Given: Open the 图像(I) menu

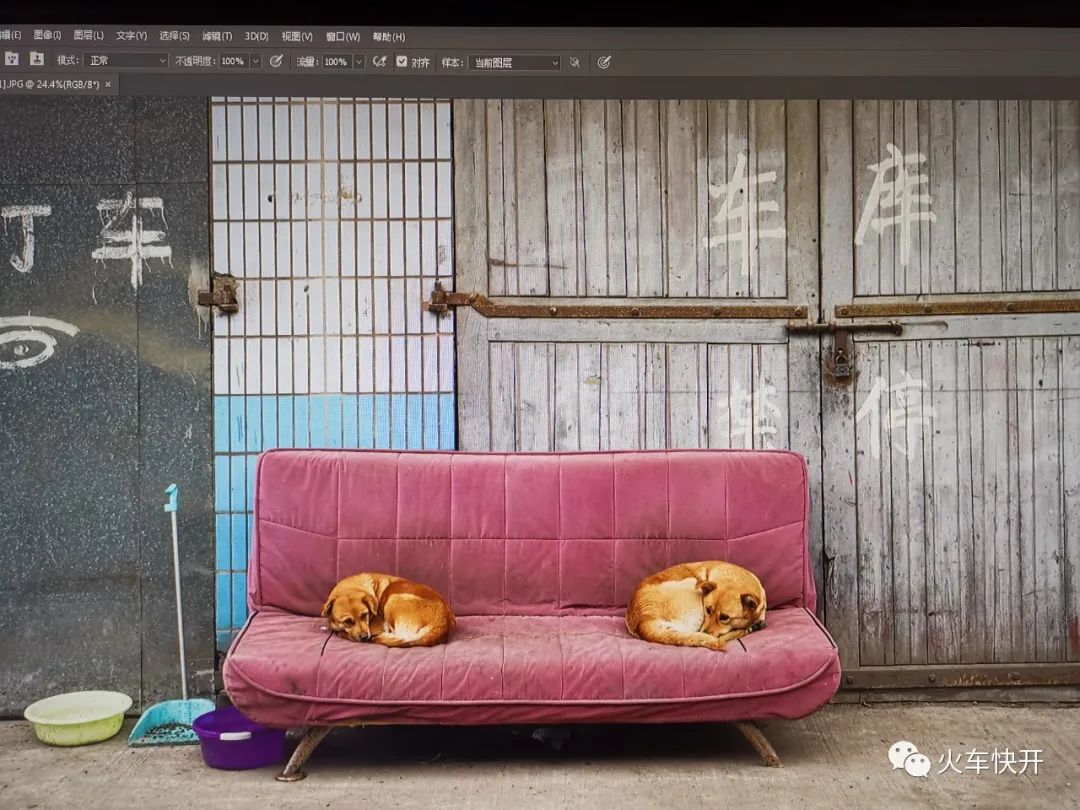Looking at the screenshot, I should (47, 35).
